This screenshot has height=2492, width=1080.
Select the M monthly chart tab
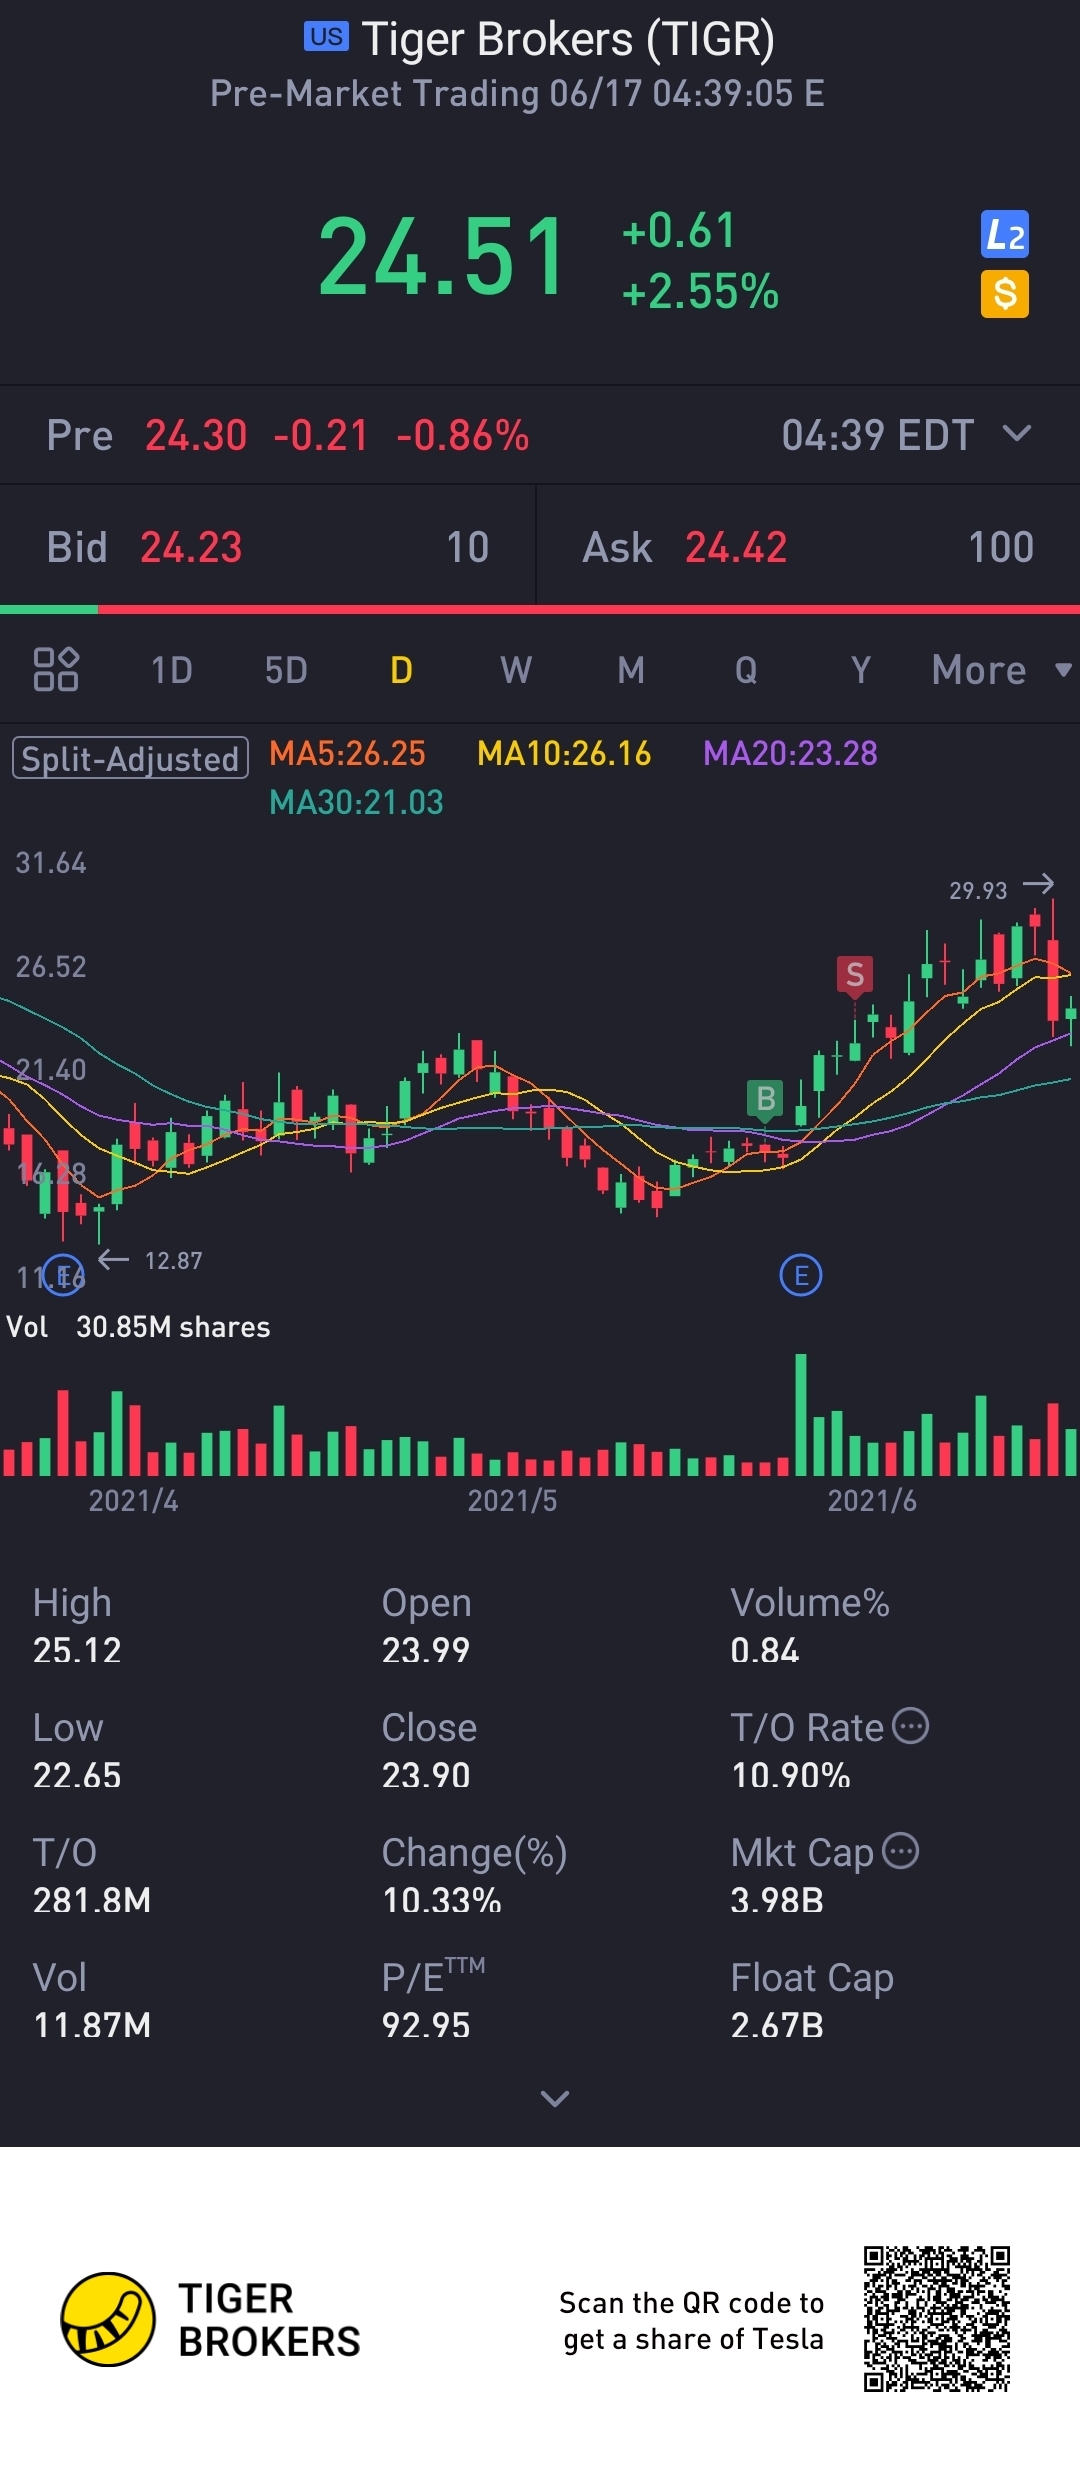click(x=631, y=670)
